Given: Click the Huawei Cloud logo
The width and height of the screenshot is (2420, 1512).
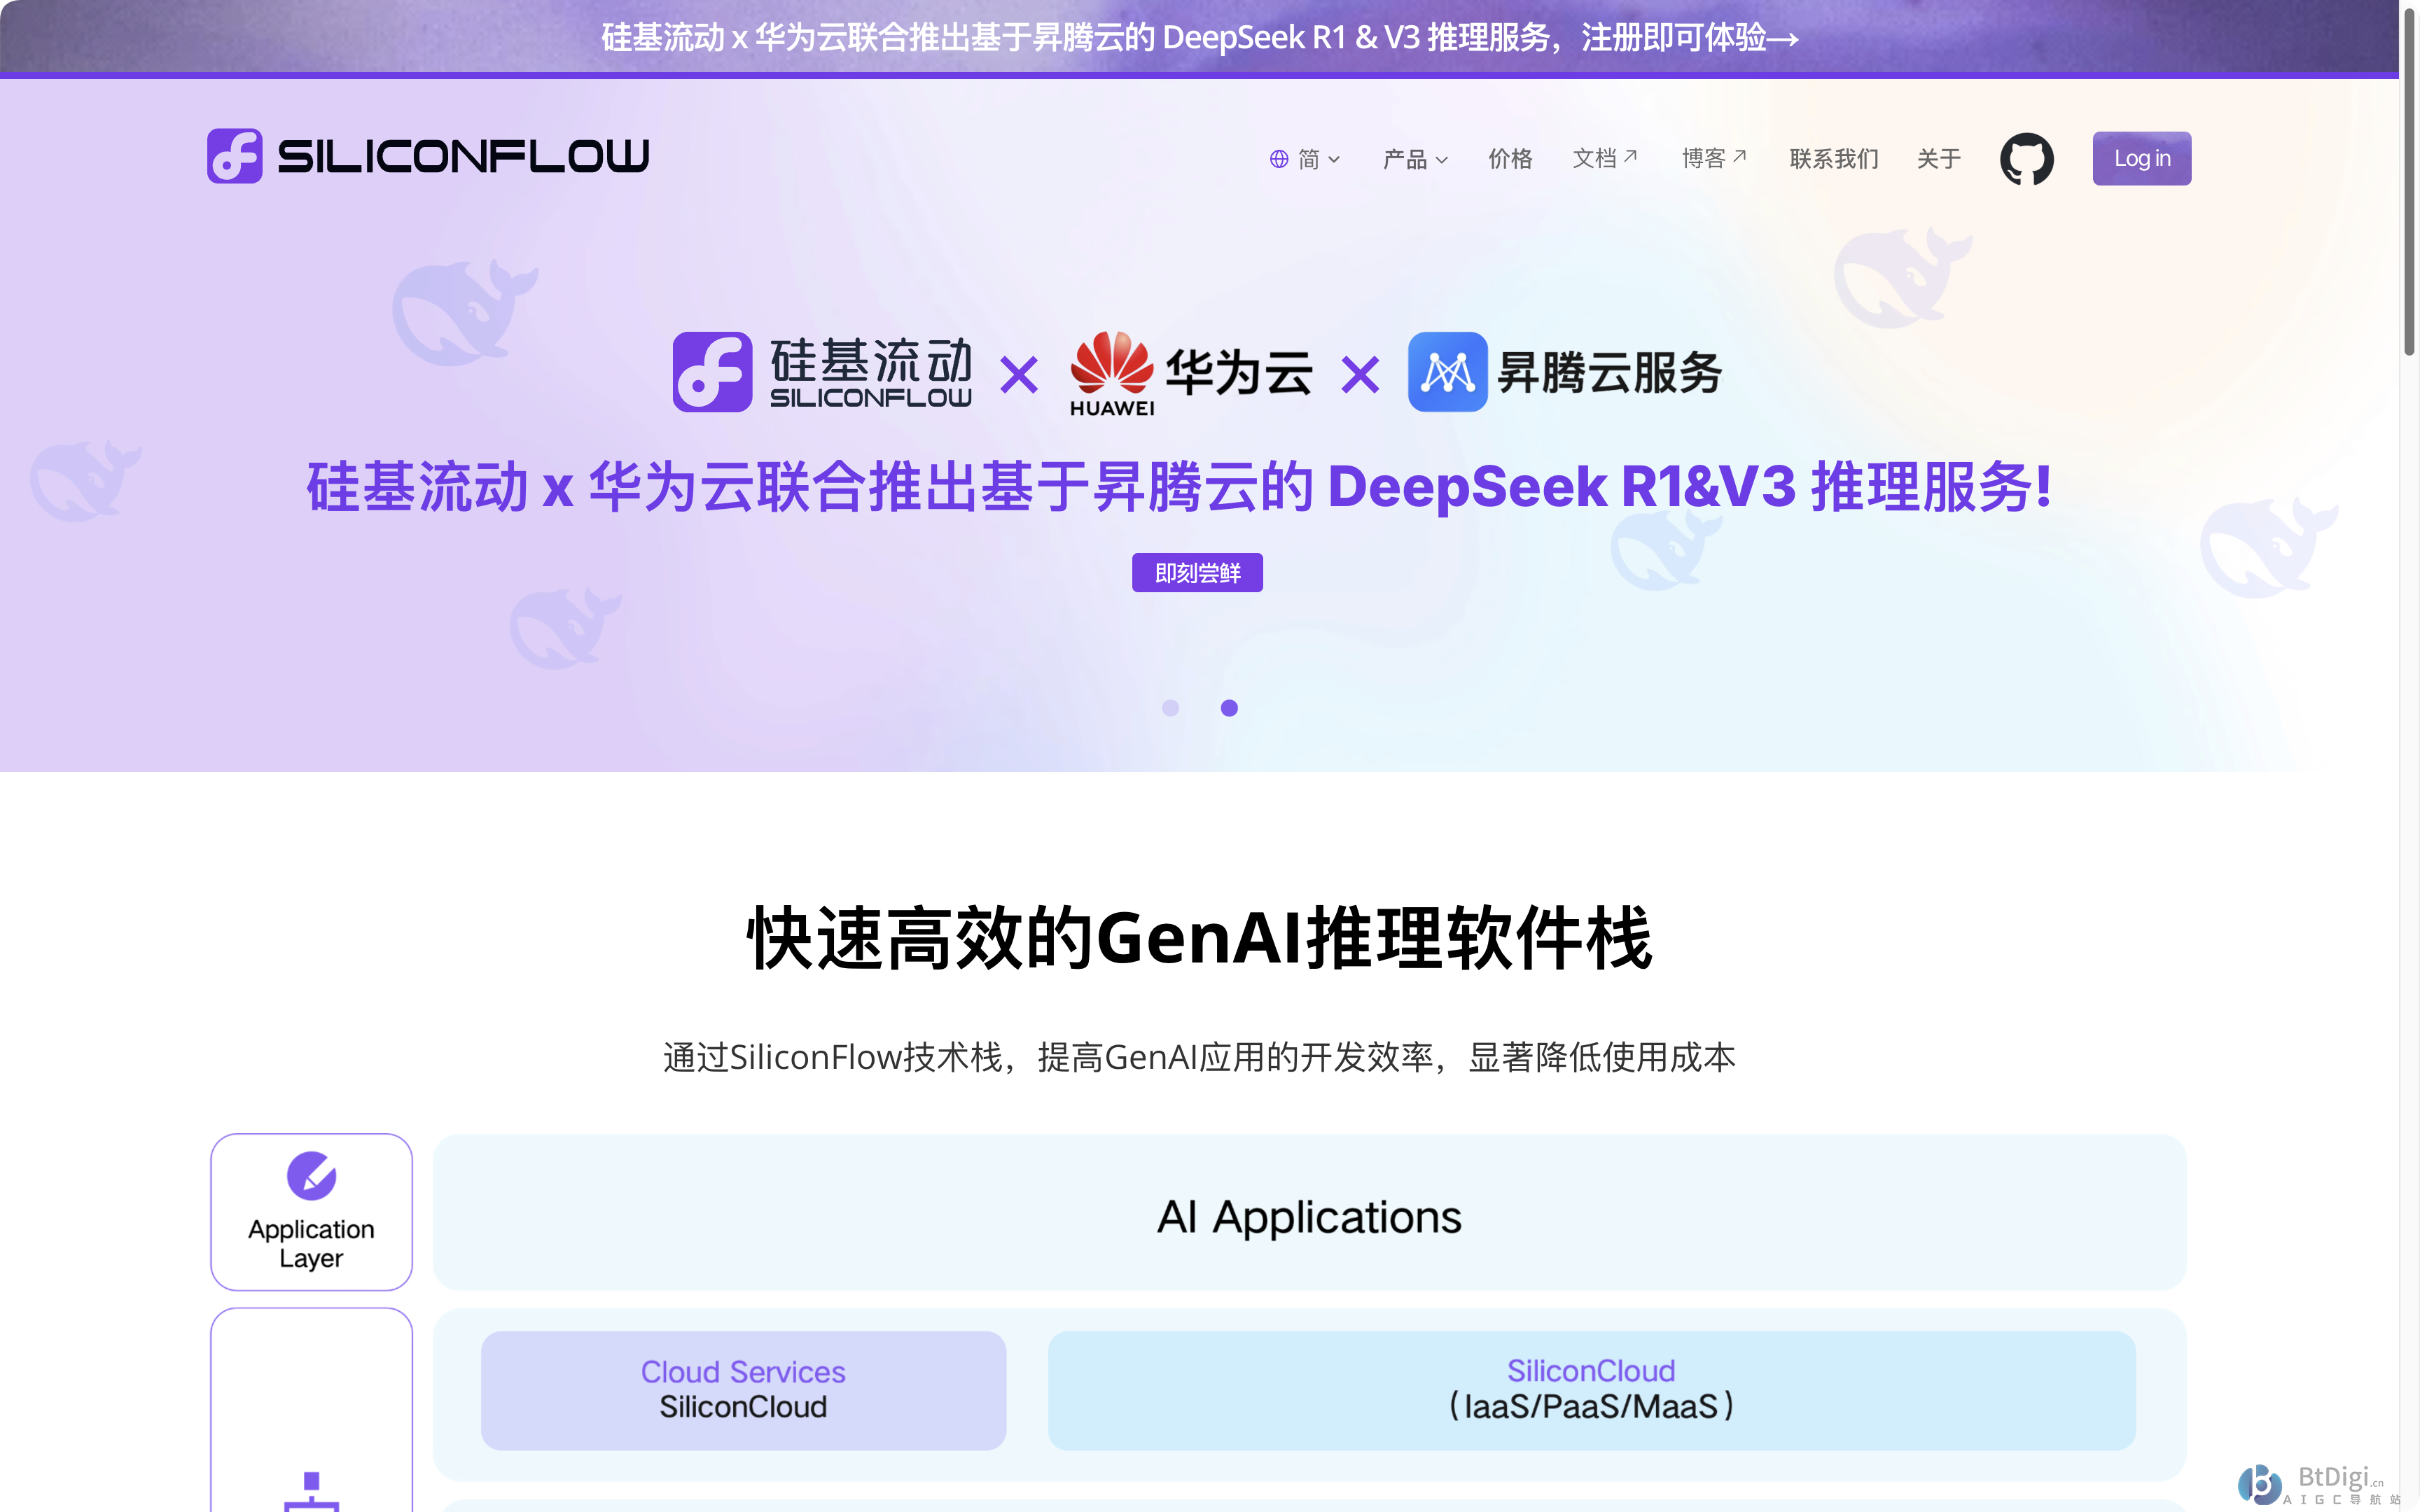Looking at the screenshot, I should coord(1190,373).
